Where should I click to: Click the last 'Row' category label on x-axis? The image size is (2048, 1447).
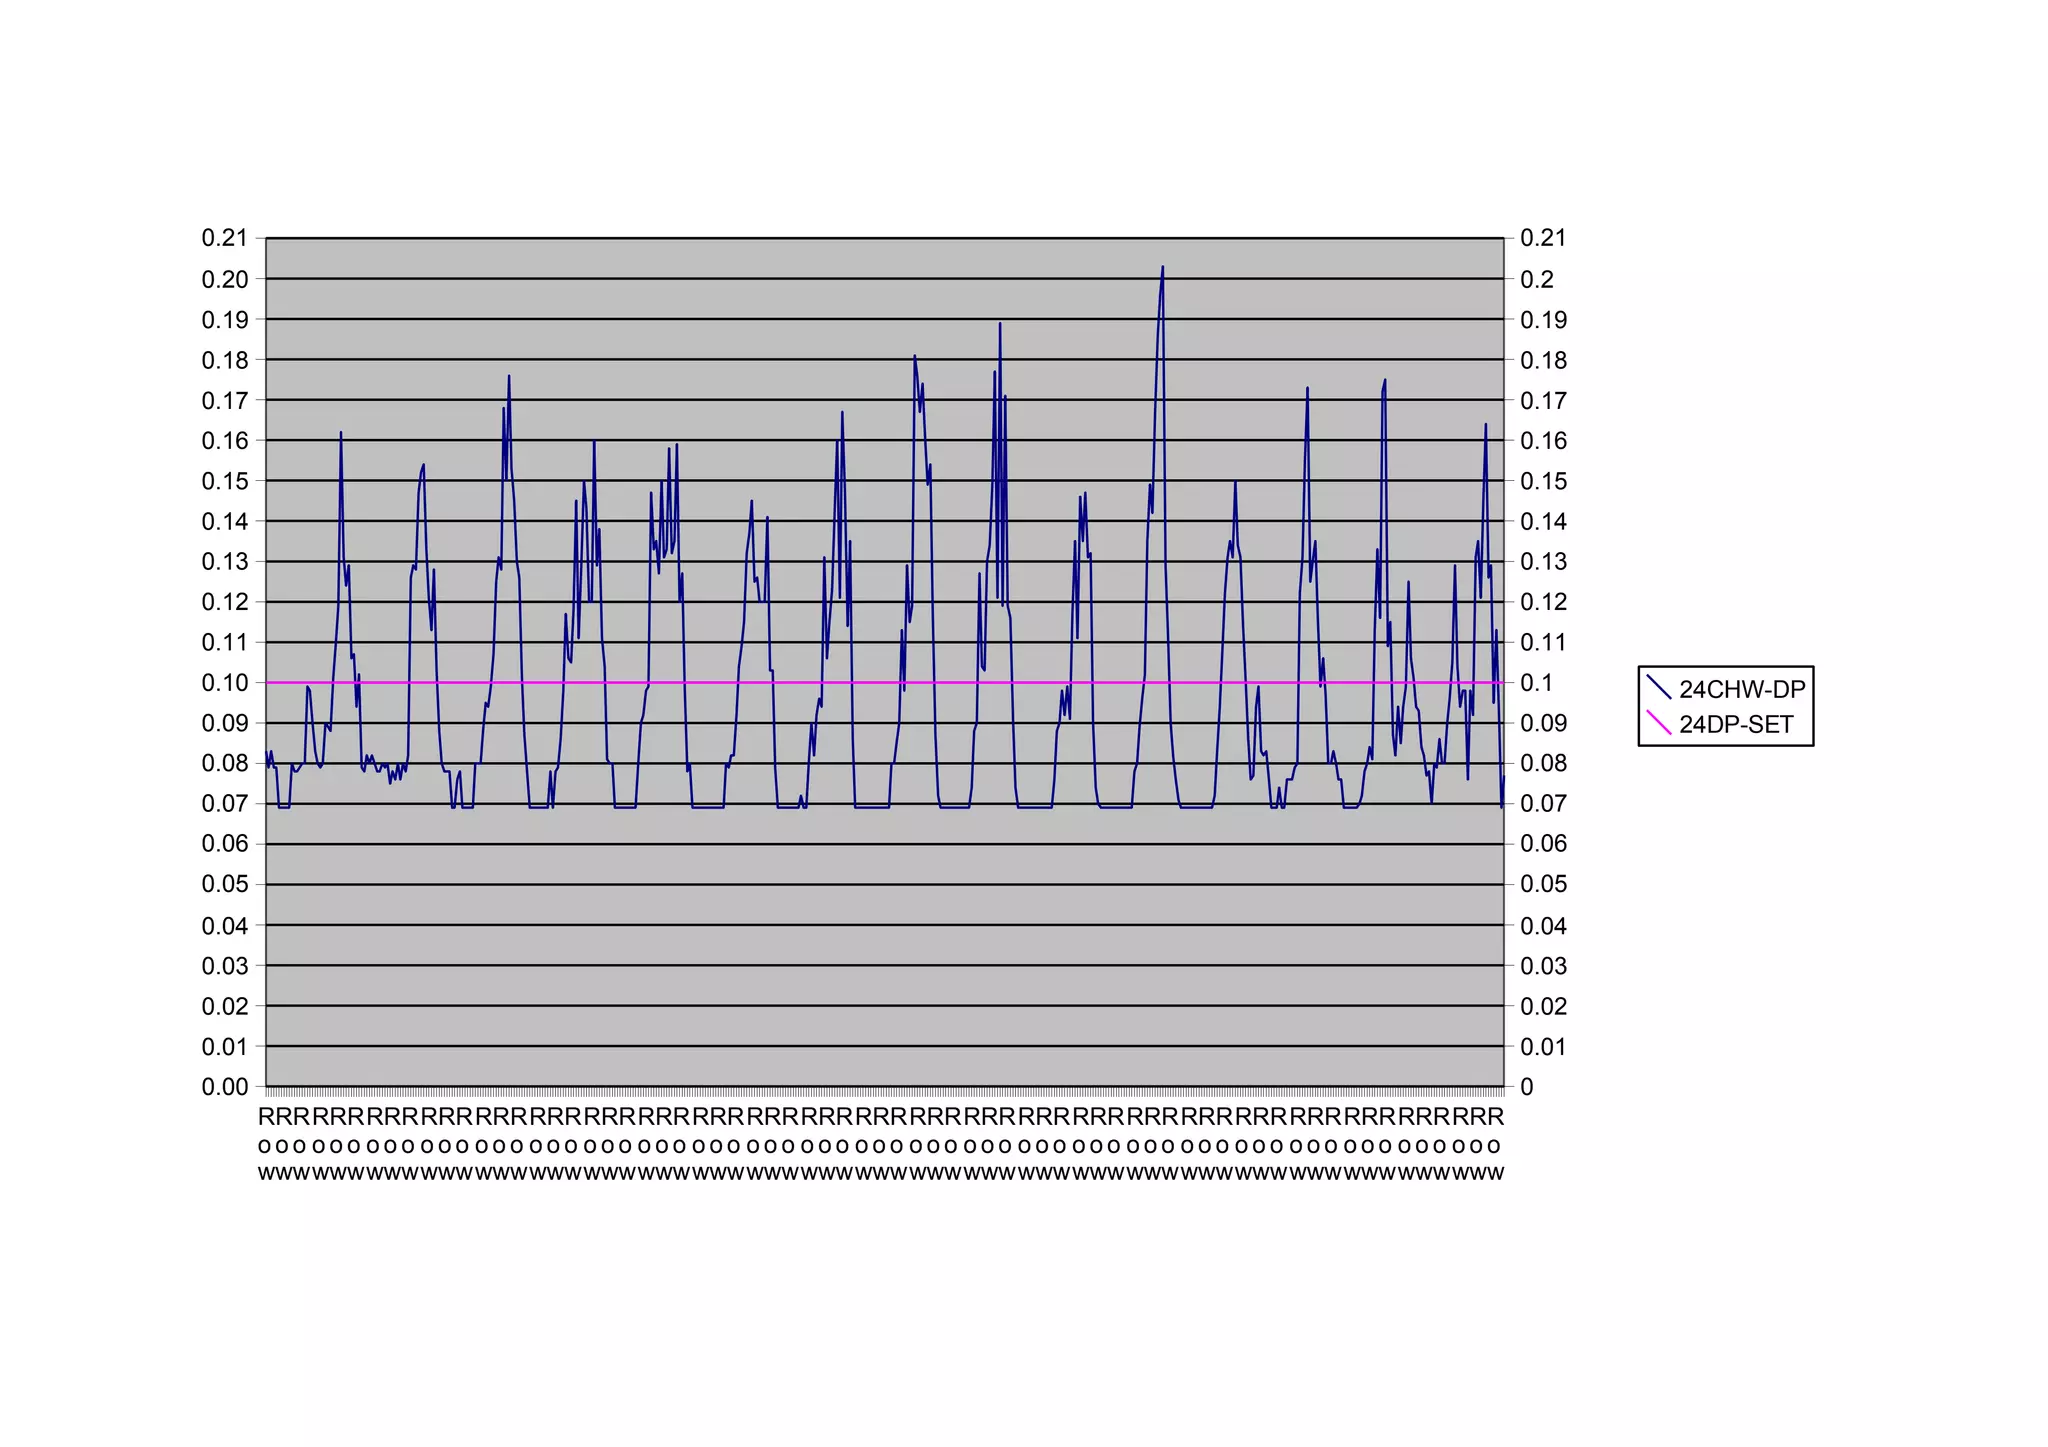tap(1496, 1144)
